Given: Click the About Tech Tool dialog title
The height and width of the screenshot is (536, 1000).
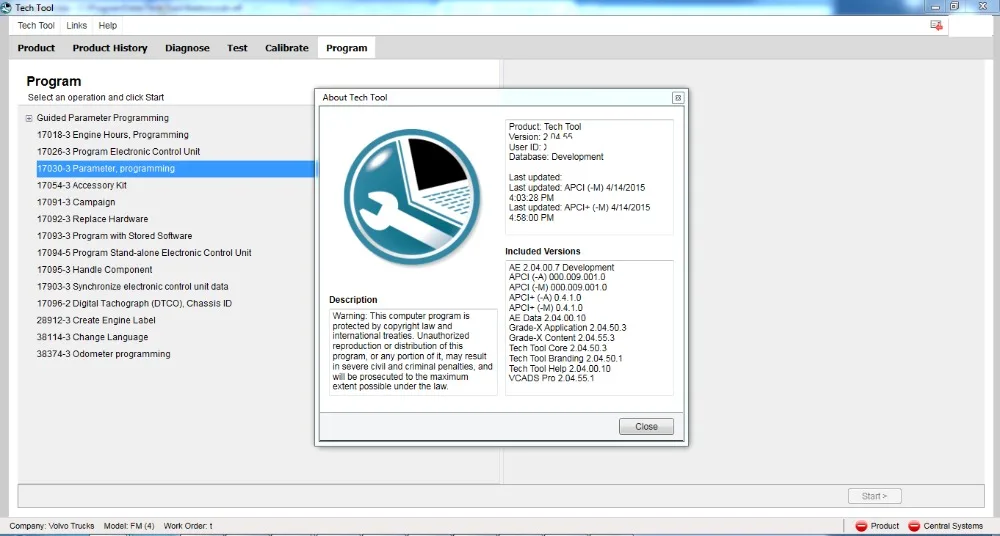Looking at the screenshot, I should pyautogui.click(x=355, y=98).
